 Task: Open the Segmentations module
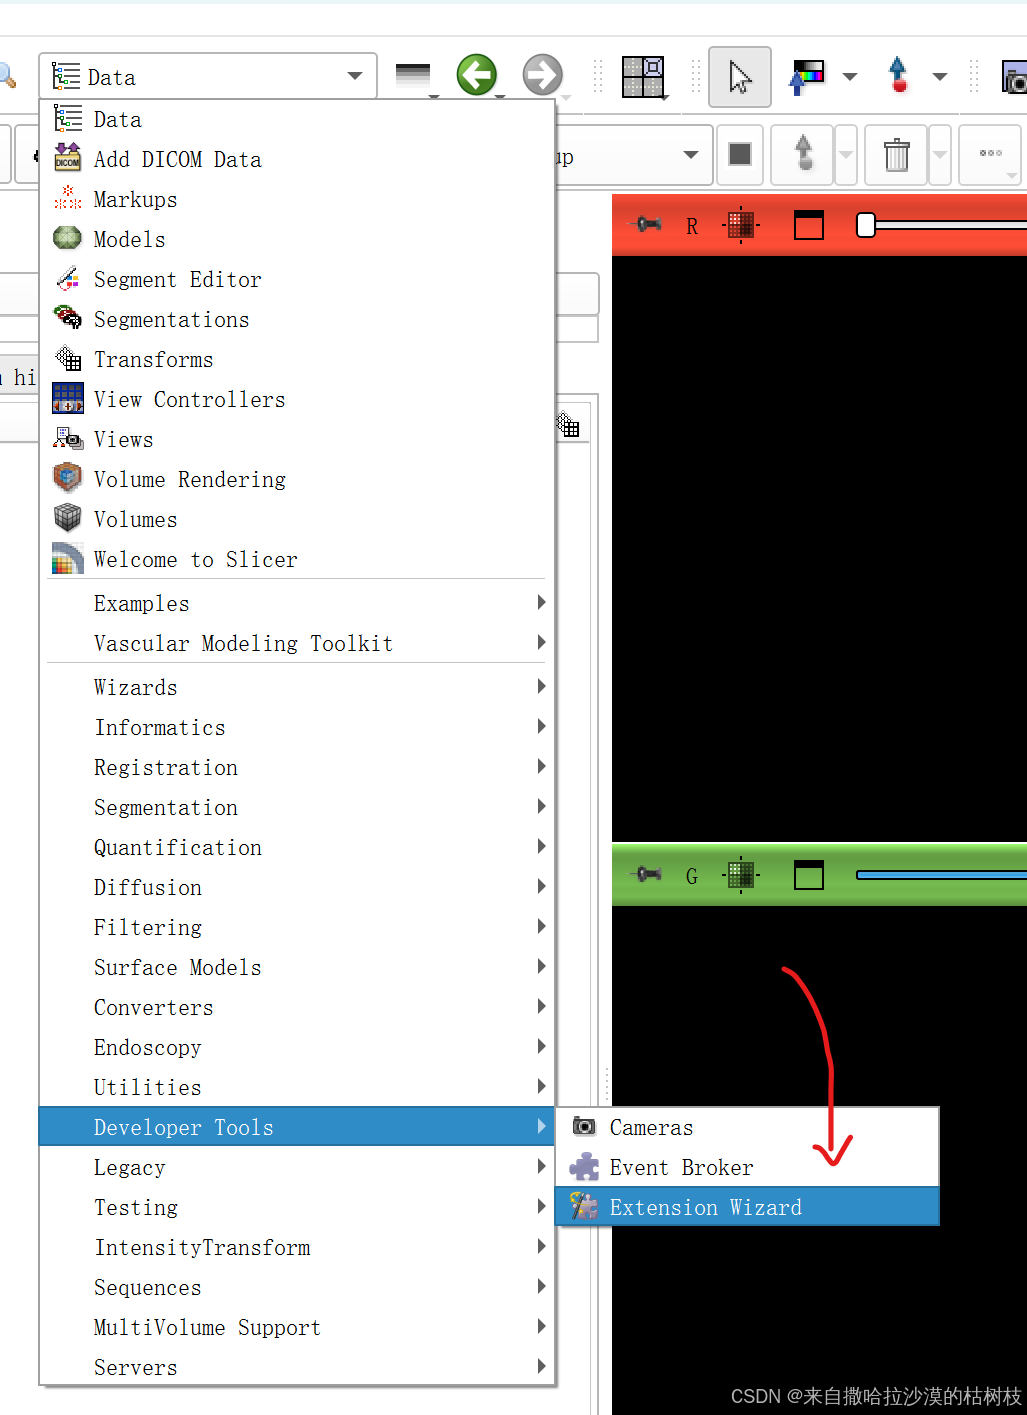click(x=297, y=319)
